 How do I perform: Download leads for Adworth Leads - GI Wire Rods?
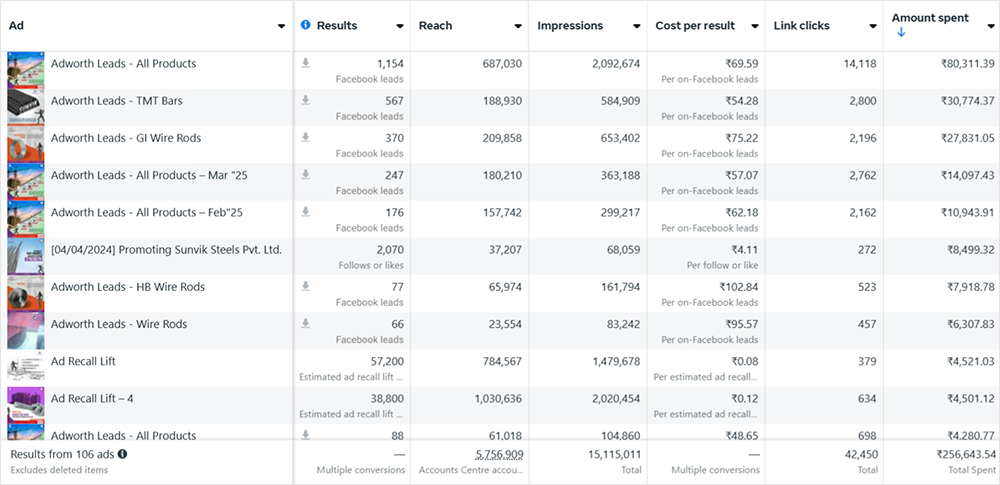tap(305, 138)
